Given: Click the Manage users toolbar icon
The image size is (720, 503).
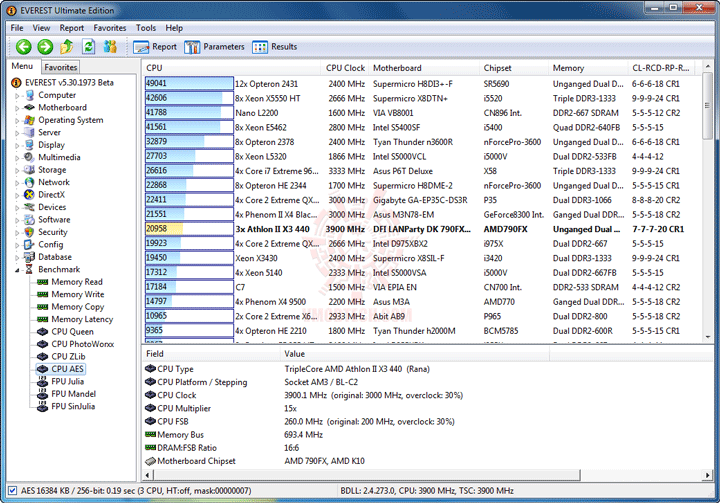Looking at the screenshot, I should coord(110,46).
